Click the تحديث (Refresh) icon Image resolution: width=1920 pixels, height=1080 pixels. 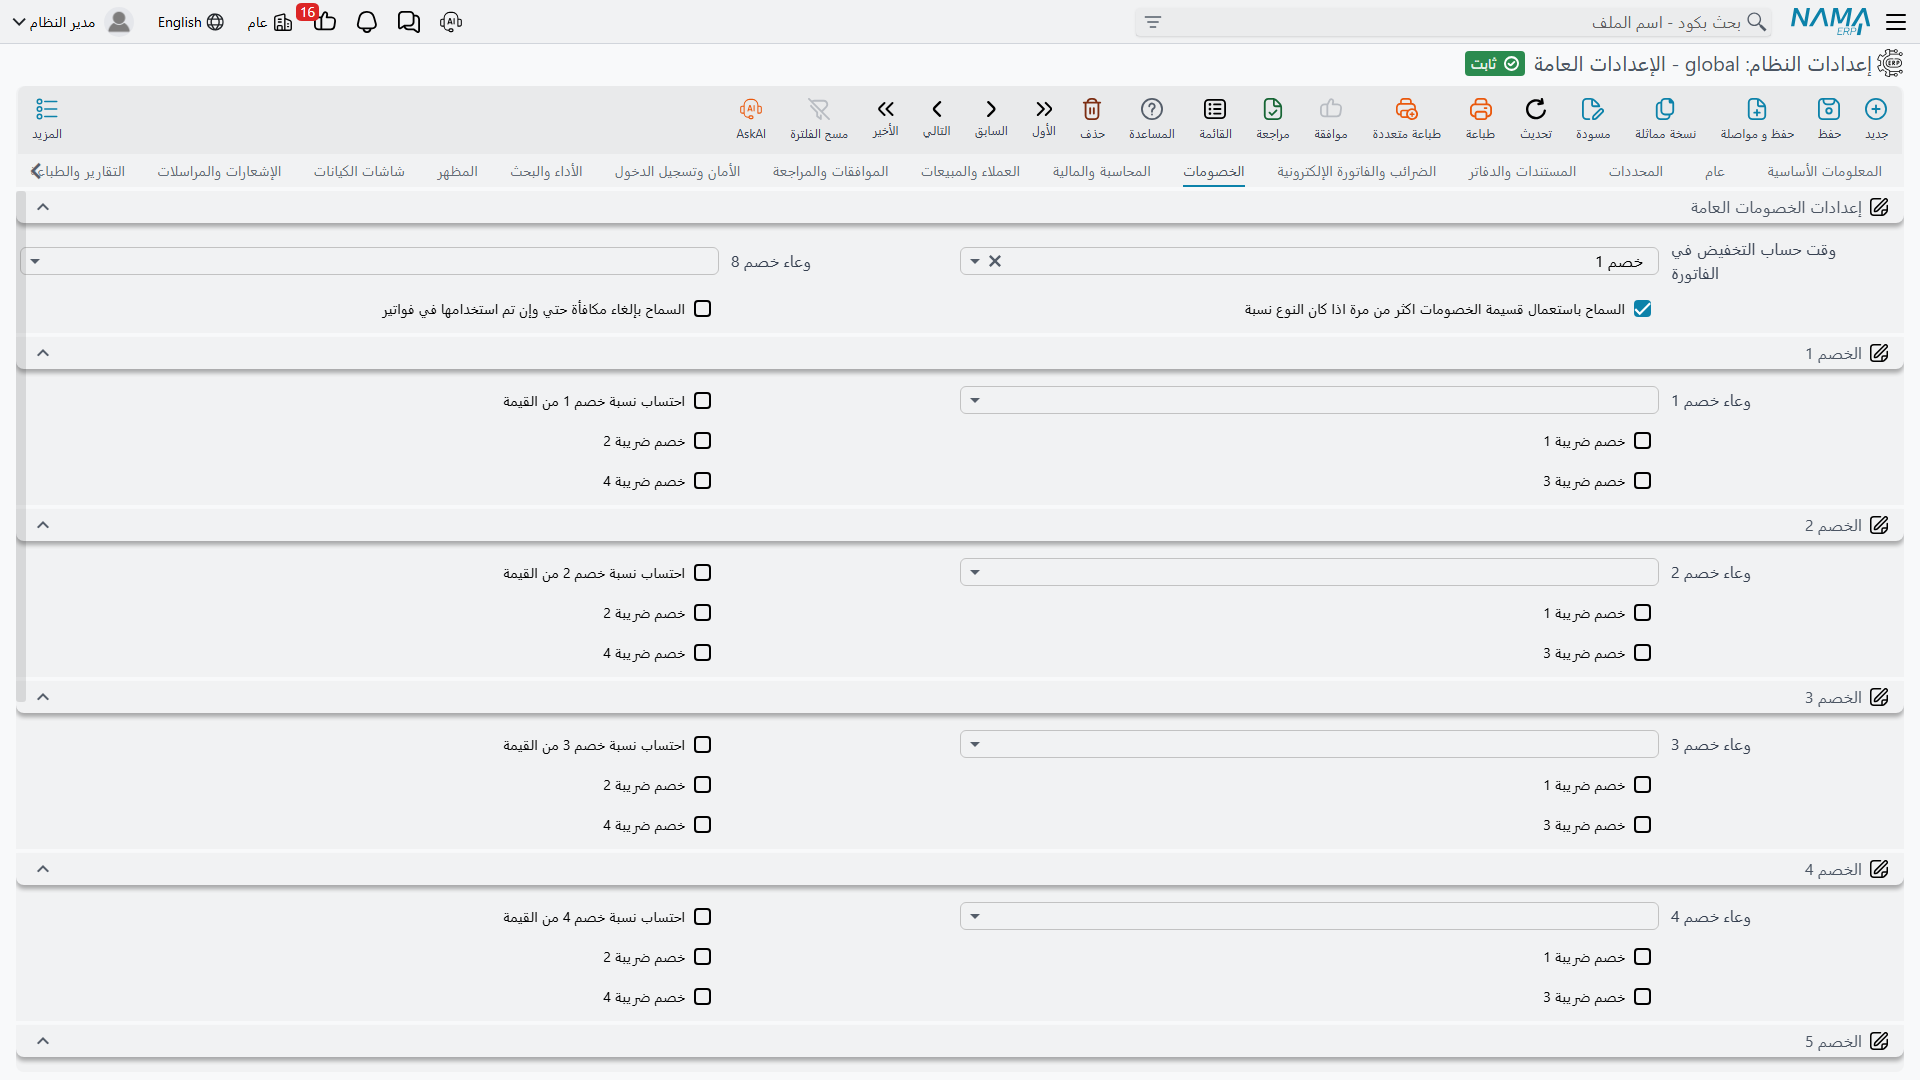1536,109
